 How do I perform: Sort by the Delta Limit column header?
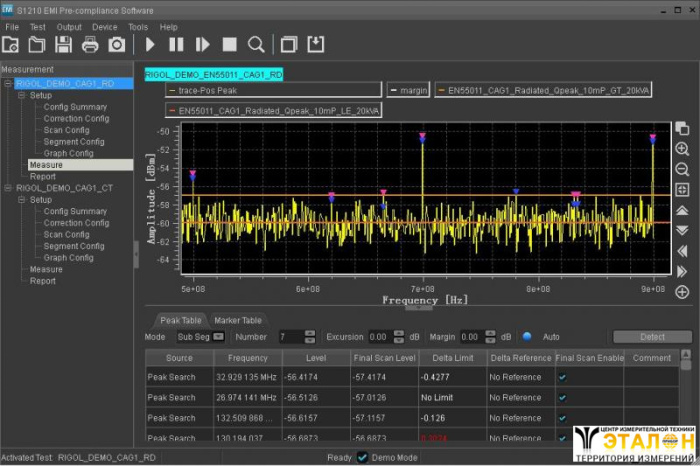[x=453, y=358]
